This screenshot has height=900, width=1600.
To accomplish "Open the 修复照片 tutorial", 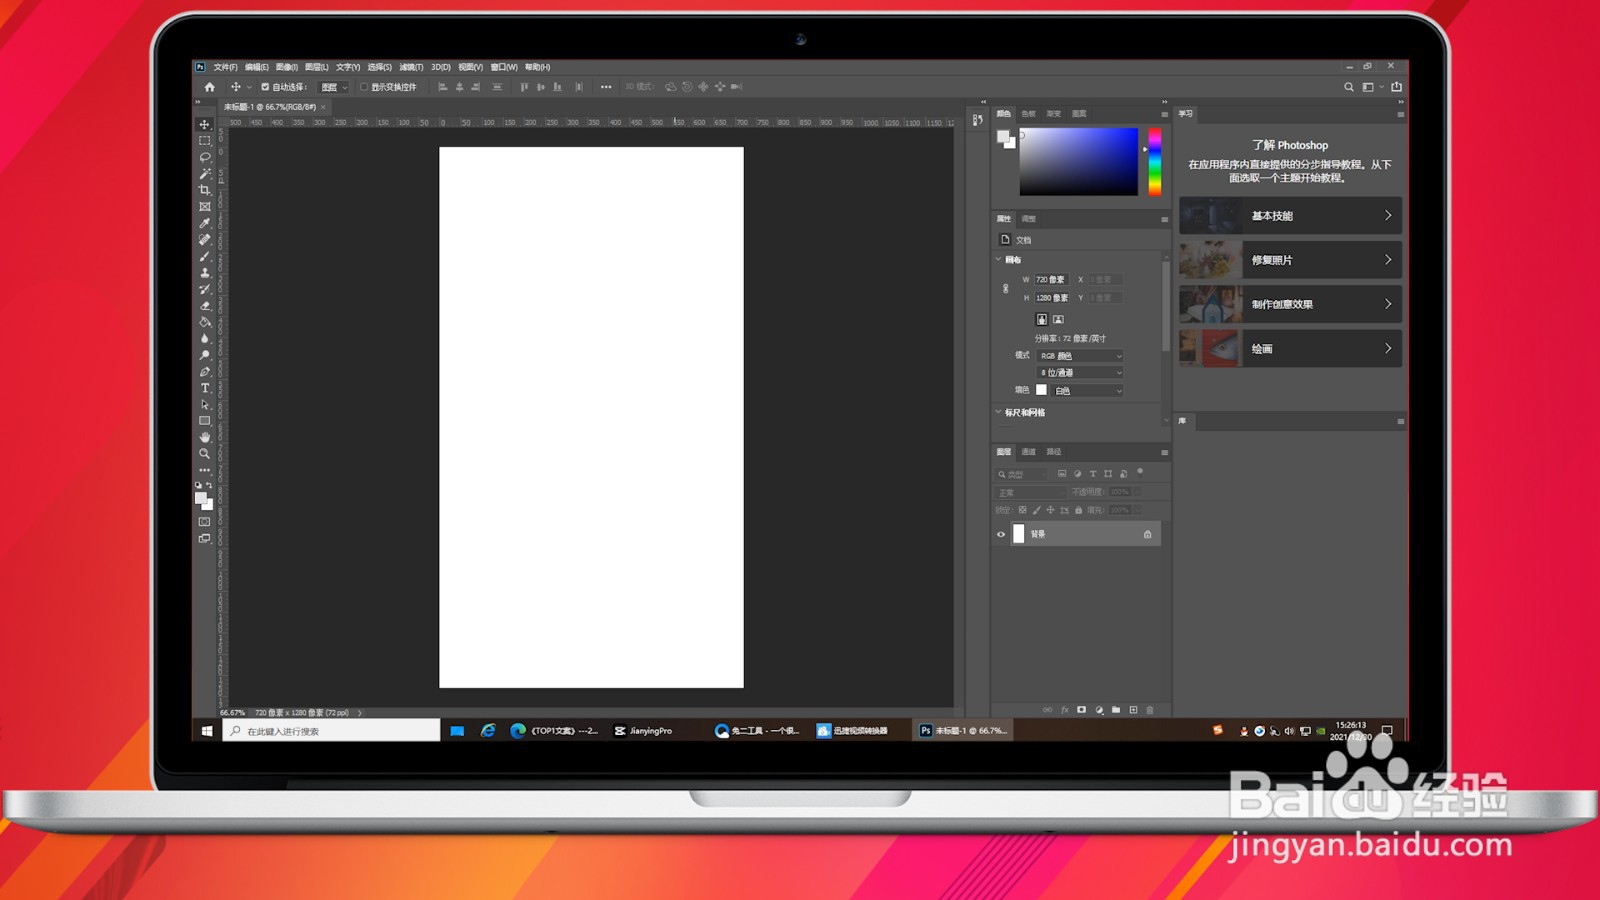I will [x=1290, y=260].
